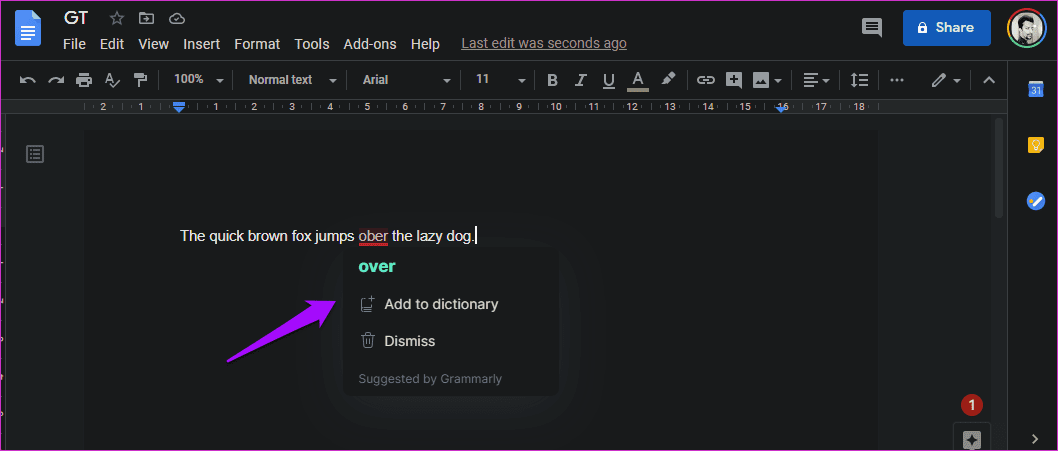Toggle italic formatting

coord(580,80)
